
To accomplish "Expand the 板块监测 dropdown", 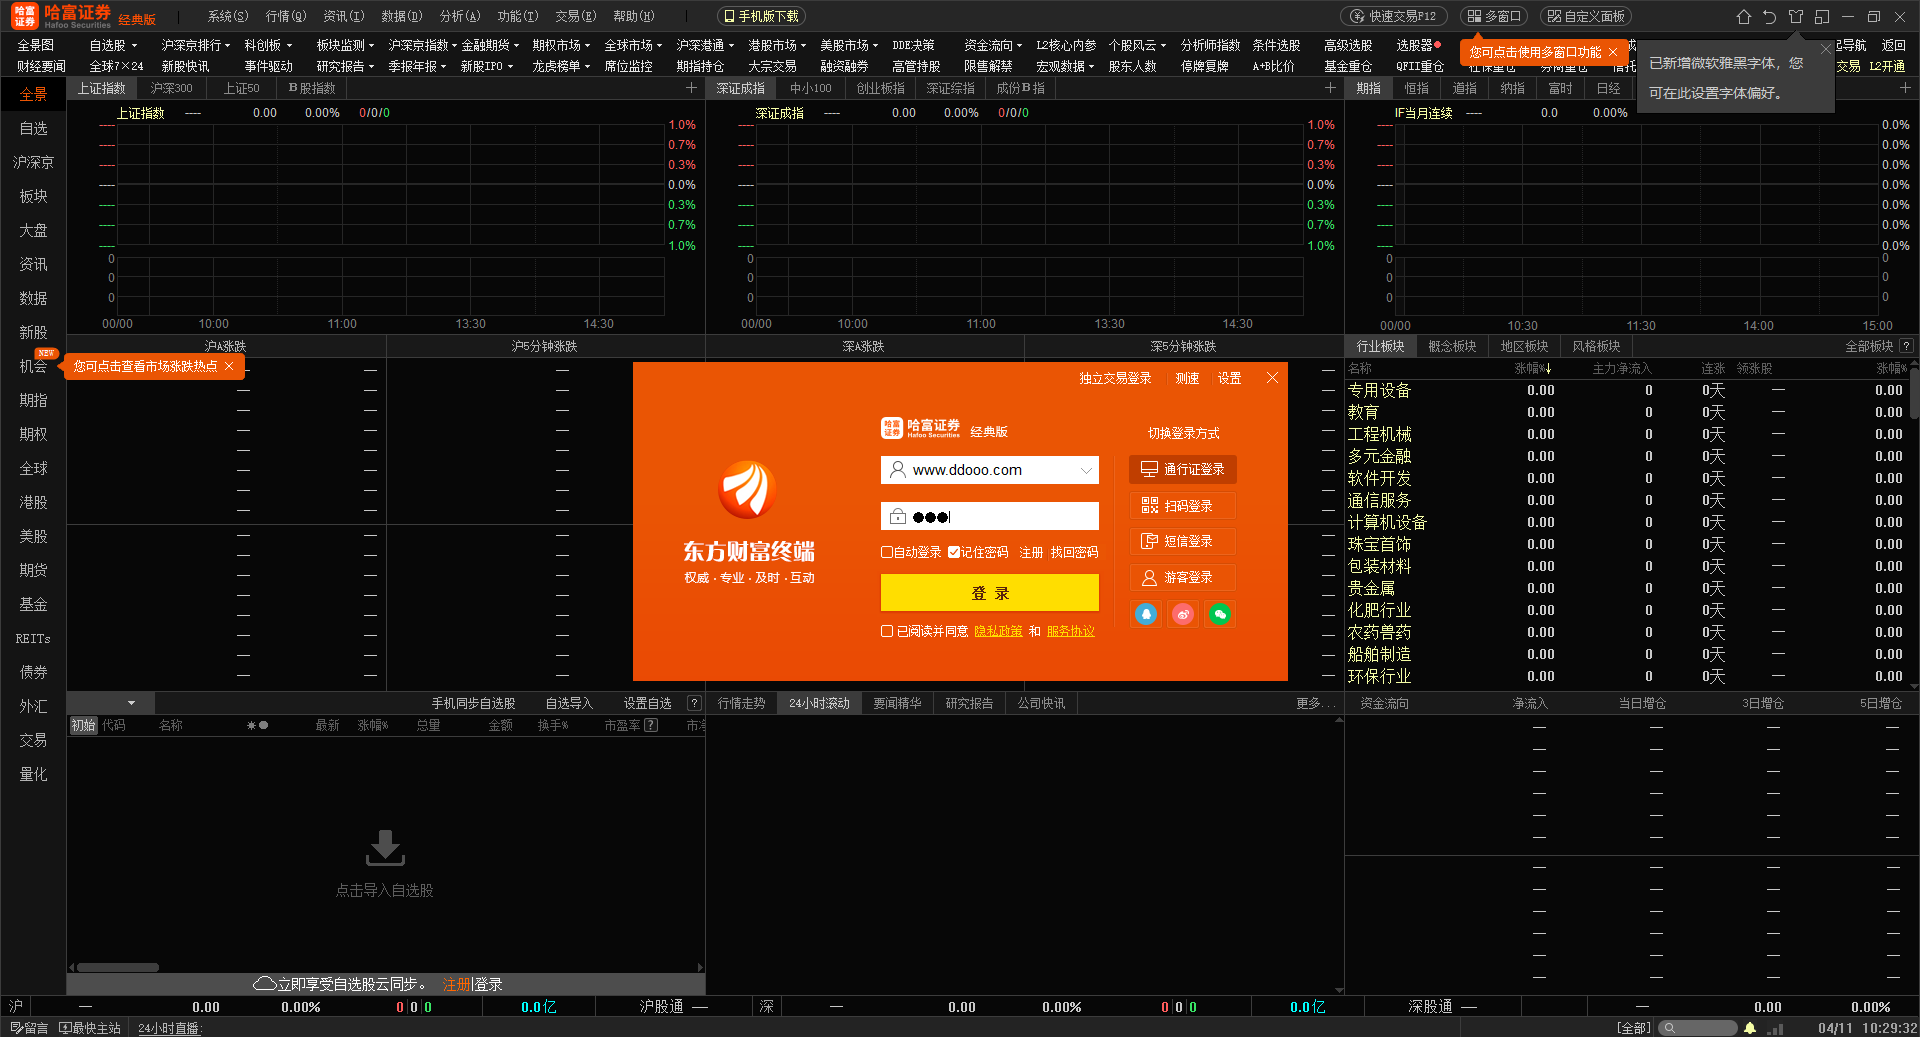I will pyautogui.click(x=371, y=46).
